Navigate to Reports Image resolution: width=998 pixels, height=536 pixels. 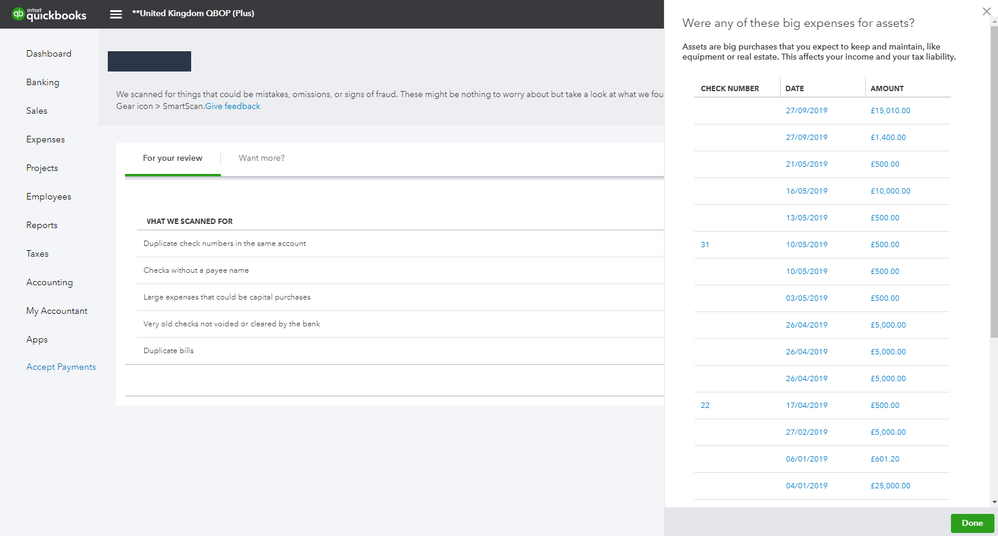pyautogui.click(x=41, y=225)
